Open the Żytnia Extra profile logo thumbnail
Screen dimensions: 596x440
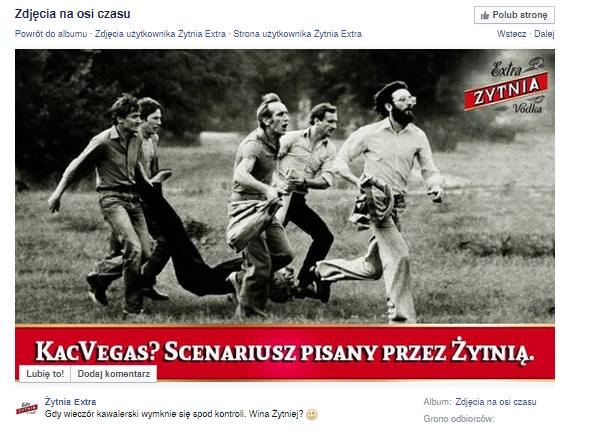pos(27,408)
